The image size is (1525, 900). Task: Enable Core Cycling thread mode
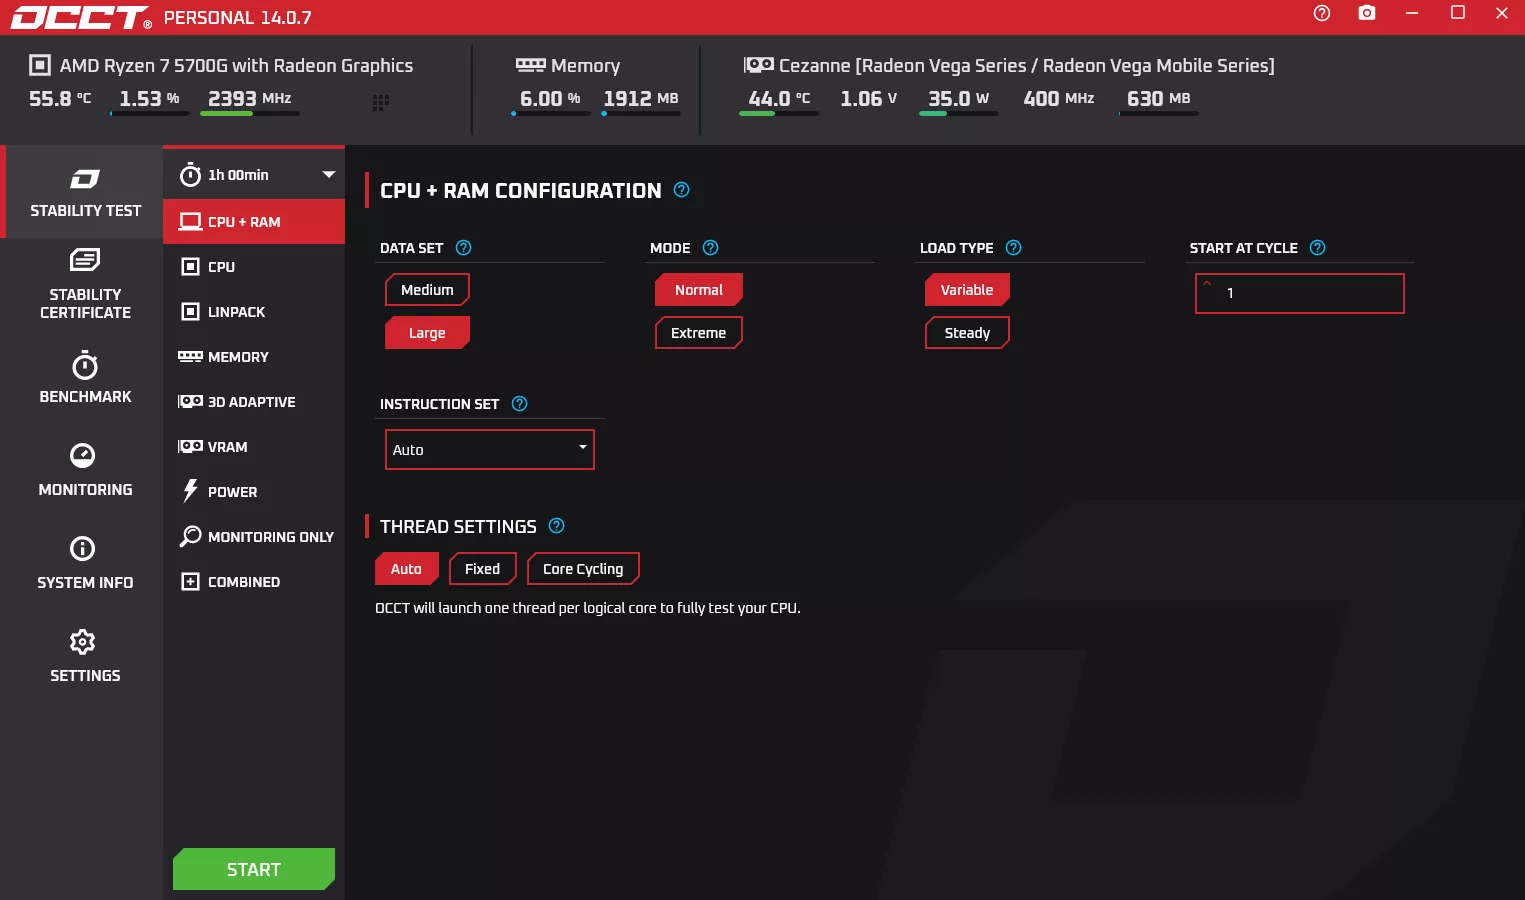click(x=583, y=569)
